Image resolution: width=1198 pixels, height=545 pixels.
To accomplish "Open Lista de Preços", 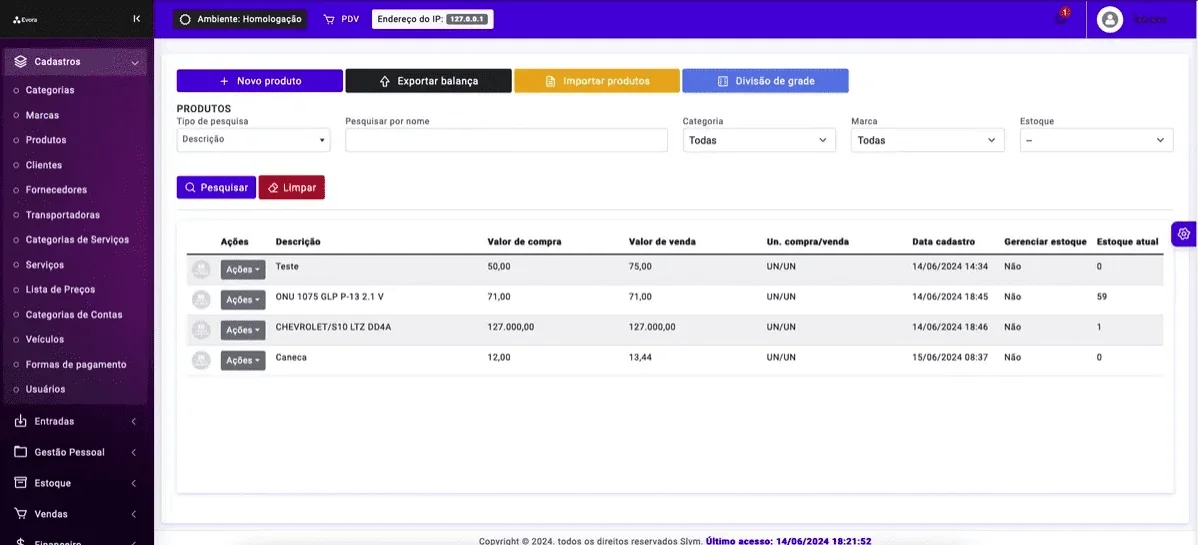I will coord(60,290).
